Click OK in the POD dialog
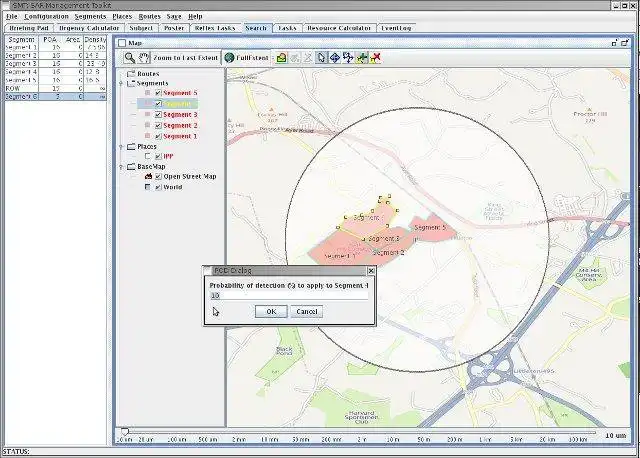The width and height of the screenshot is (640, 458). point(271,311)
